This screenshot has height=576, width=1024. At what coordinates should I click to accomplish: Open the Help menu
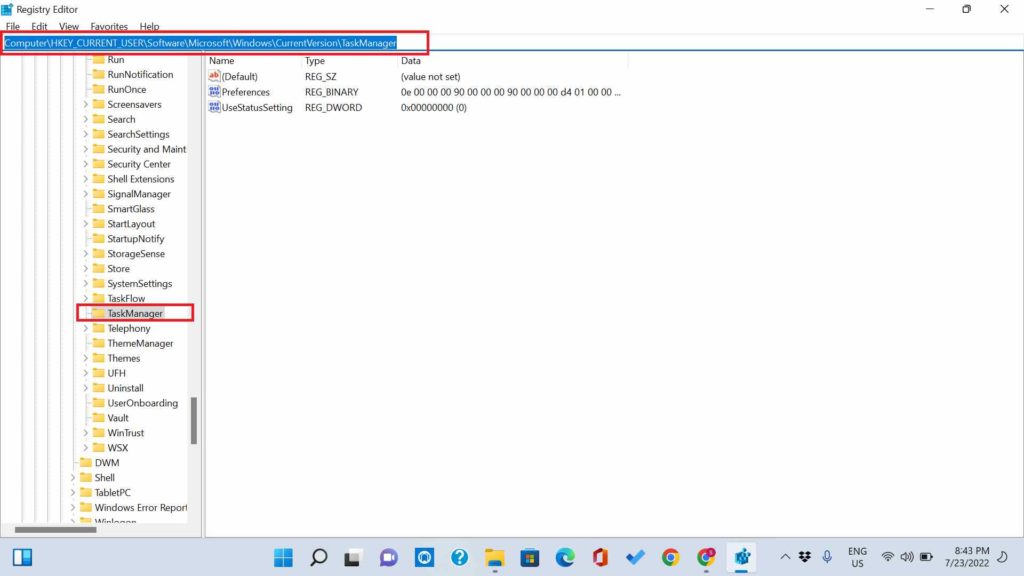point(150,27)
